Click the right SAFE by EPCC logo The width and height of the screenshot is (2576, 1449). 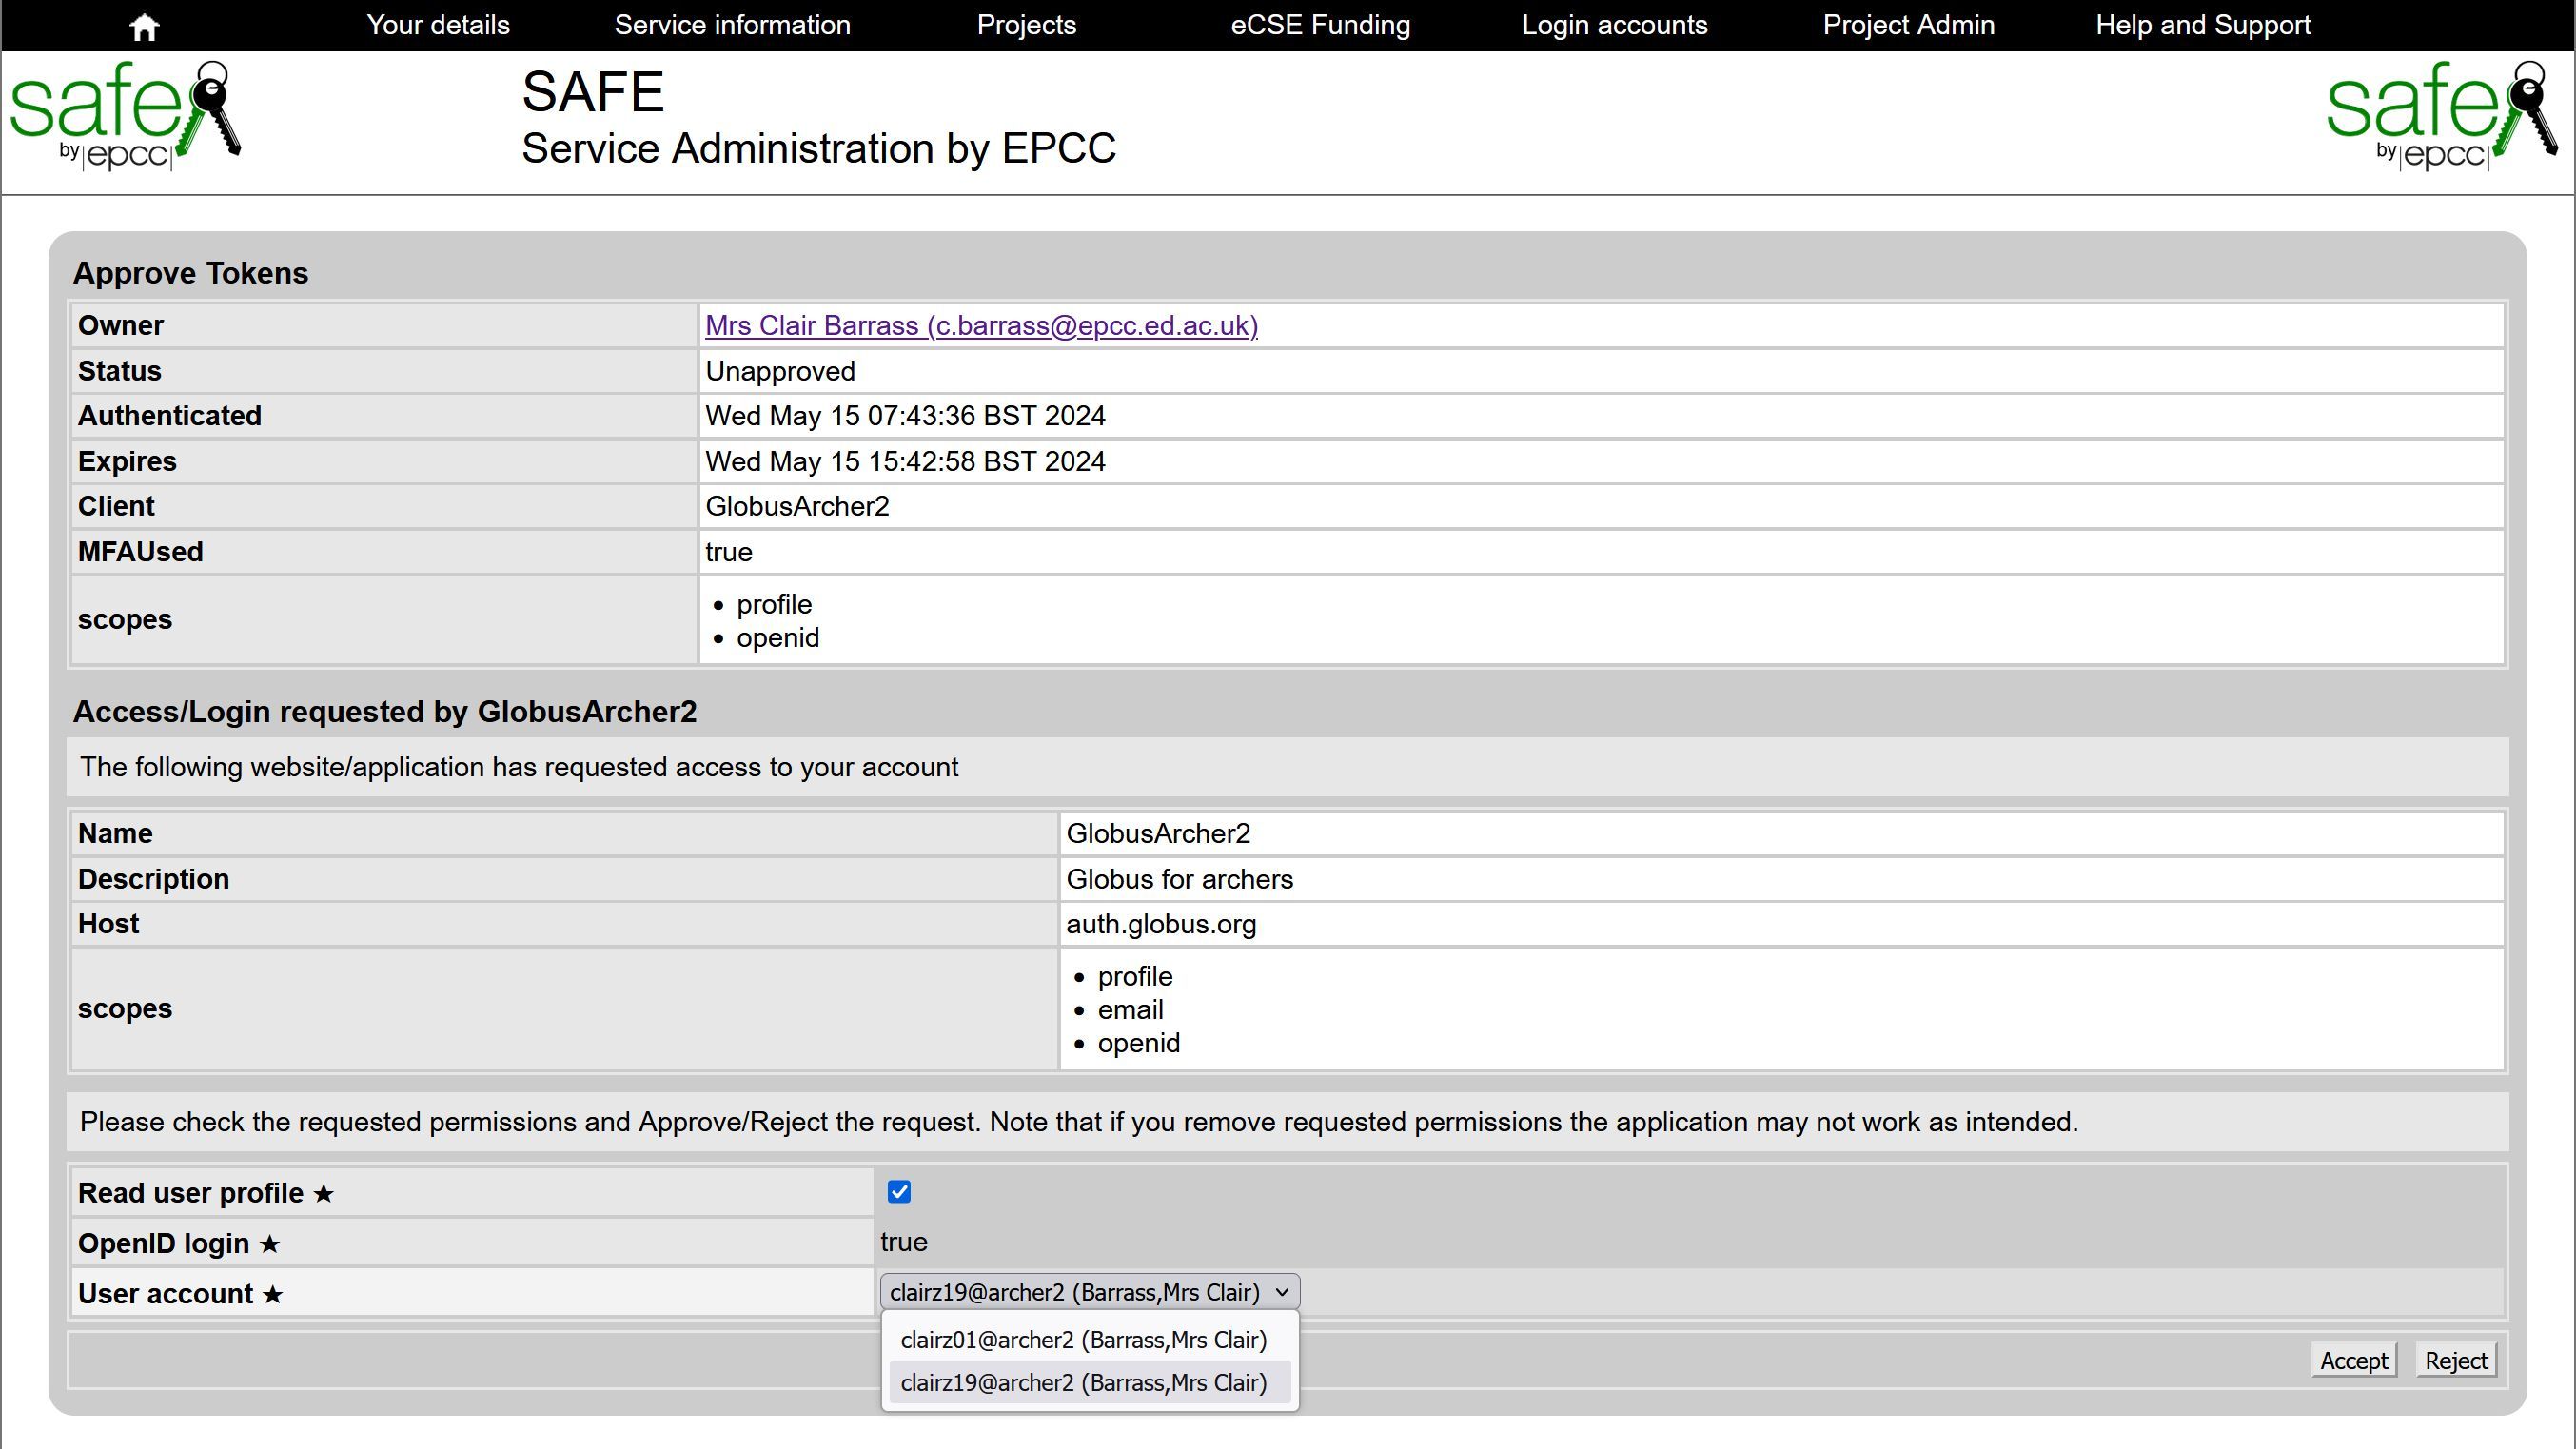(2442, 115)
